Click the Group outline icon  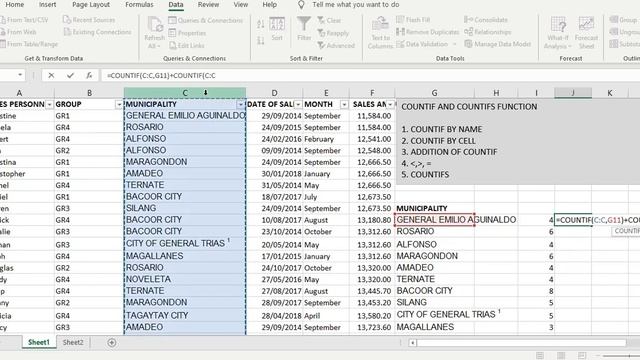(x=613, y=19)
